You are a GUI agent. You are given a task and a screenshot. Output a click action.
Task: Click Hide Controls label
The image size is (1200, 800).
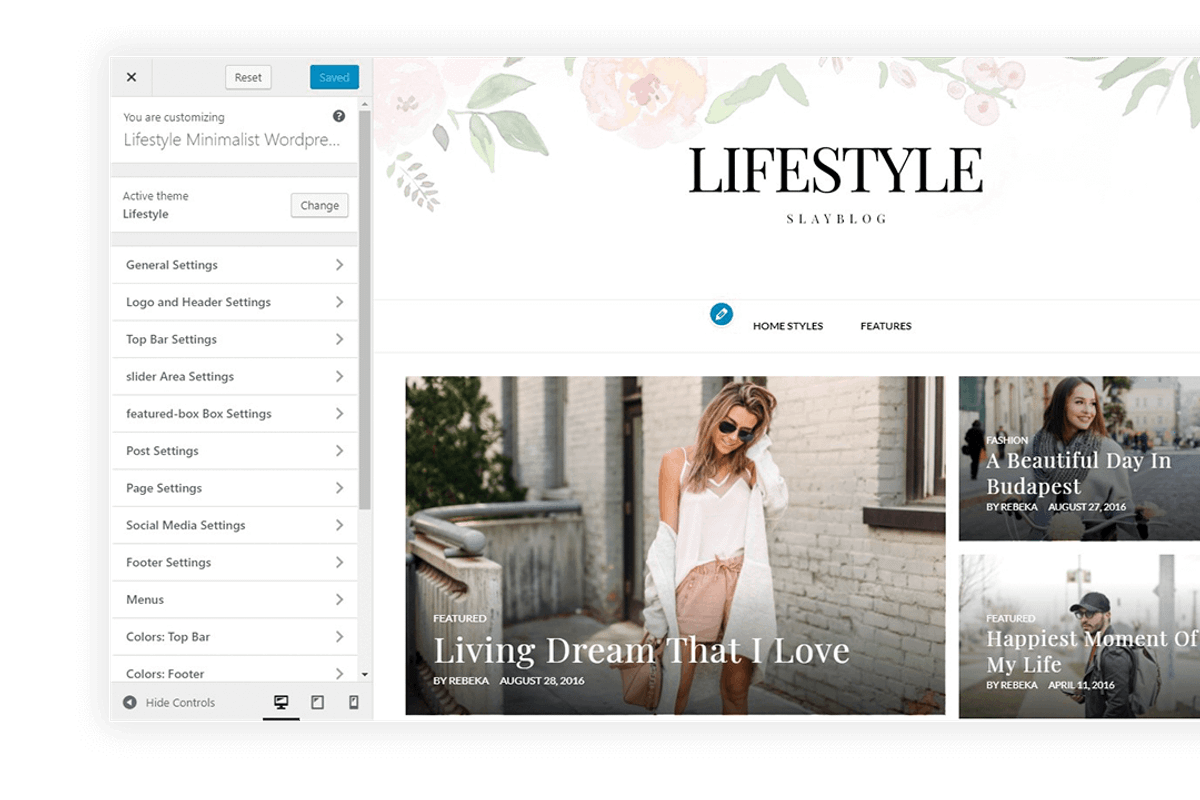[x=180, y=703]
